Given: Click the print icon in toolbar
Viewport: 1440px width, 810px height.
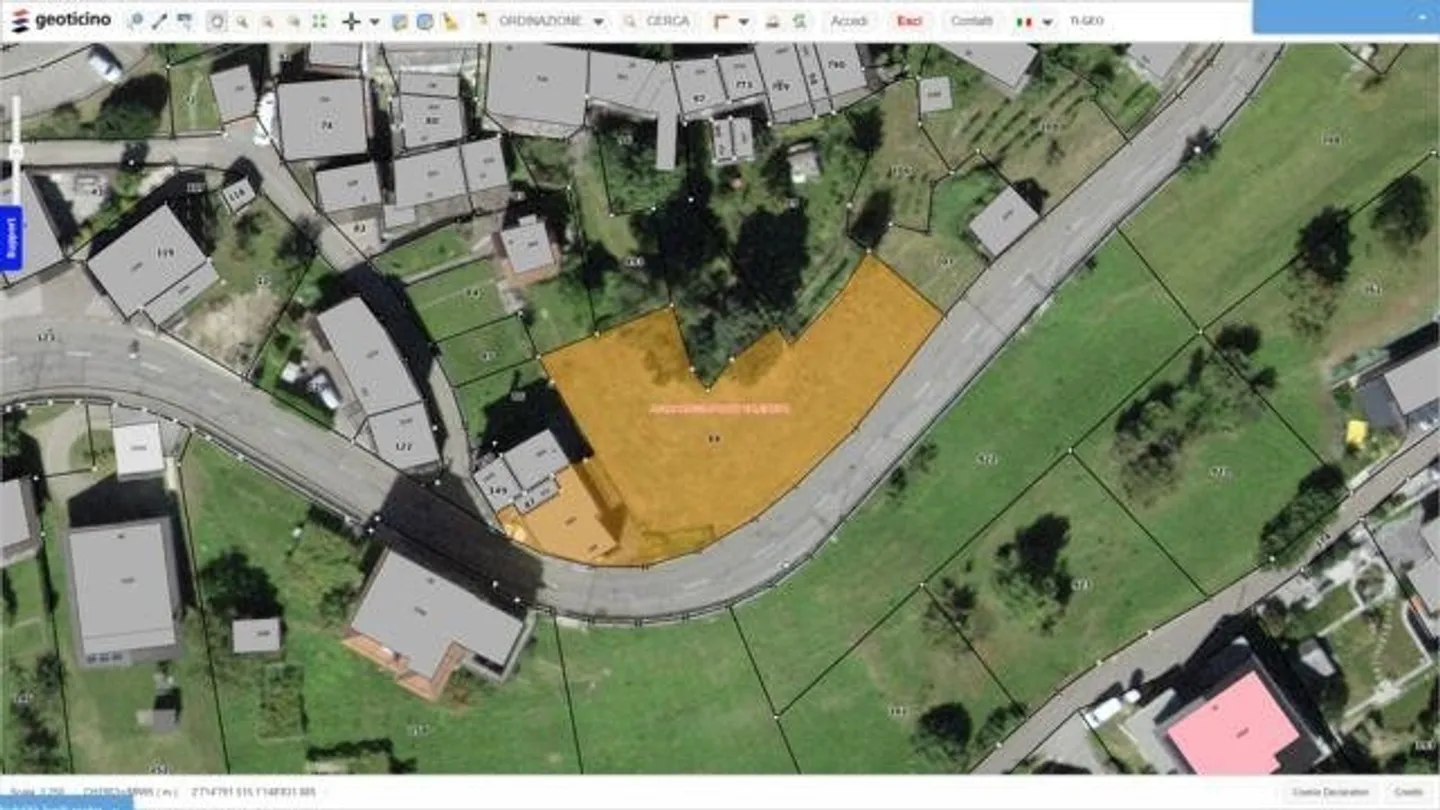Looking at the screenshot, I should coord(773,21).
